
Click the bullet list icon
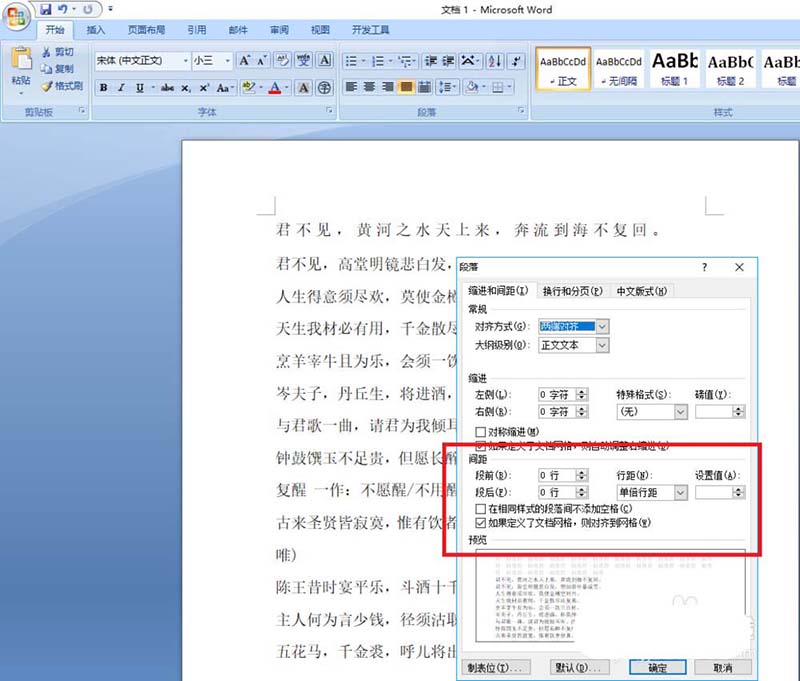(x=352, y=61)
